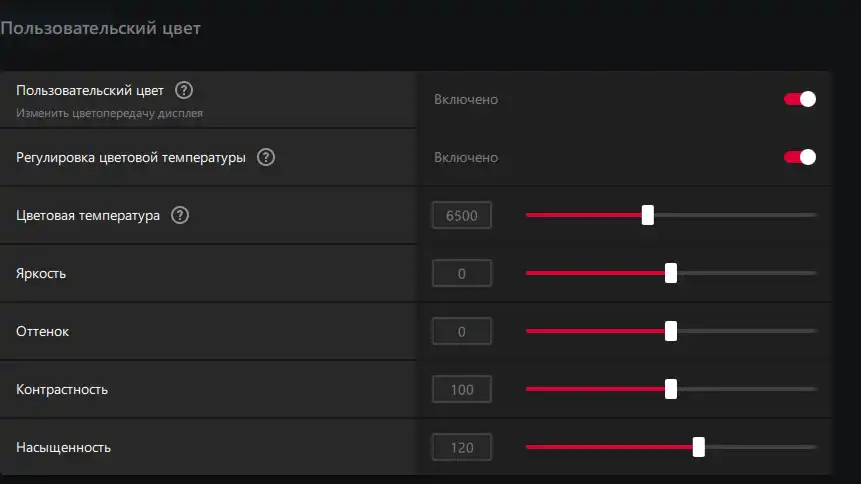Click Включено status text for Пользовательский цвет
Viewport: 861px width, 484px height.
pos(466,99)
